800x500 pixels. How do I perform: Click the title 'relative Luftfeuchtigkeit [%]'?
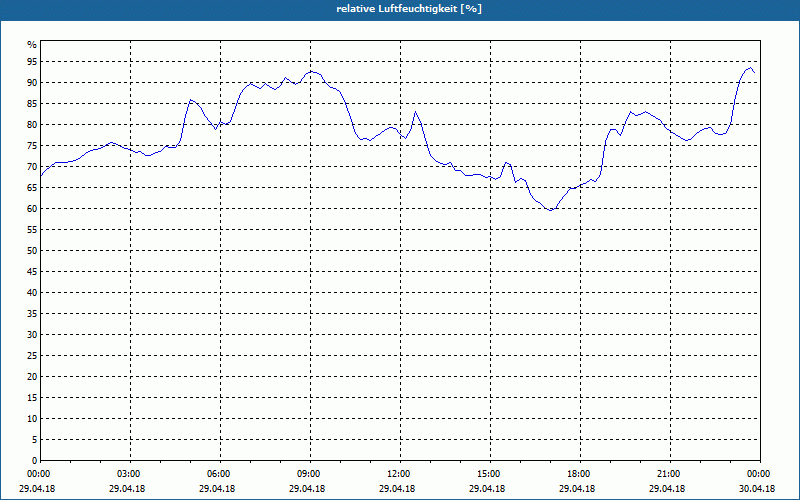coord(409,9)
